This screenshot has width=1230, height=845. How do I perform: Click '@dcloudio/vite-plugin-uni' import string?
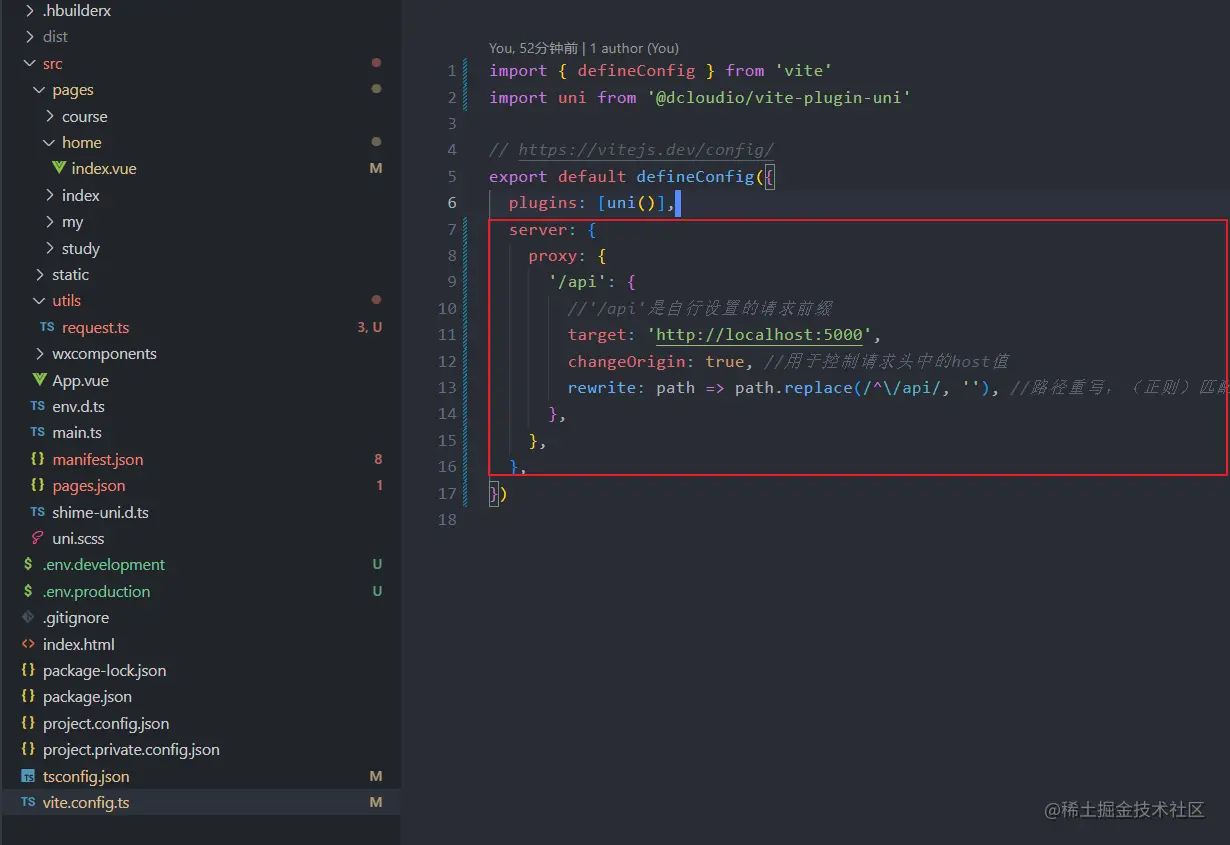click(x=779, y=98)
